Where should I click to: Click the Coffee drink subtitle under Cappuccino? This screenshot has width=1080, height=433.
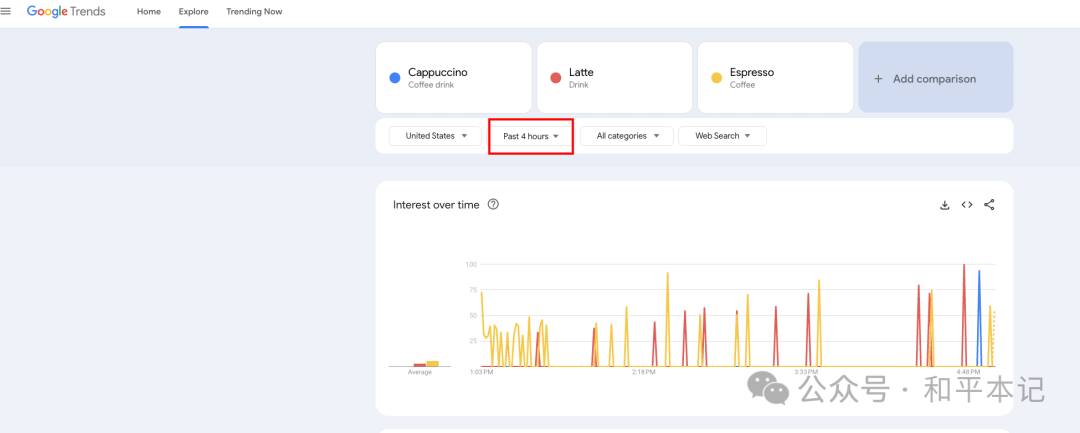pos(431,85)
